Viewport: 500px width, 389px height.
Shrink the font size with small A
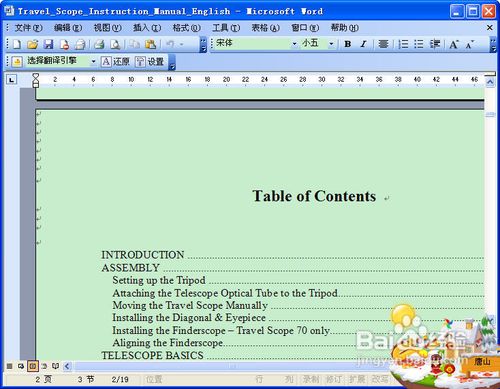pyautogui.click(x=469, y=44)
